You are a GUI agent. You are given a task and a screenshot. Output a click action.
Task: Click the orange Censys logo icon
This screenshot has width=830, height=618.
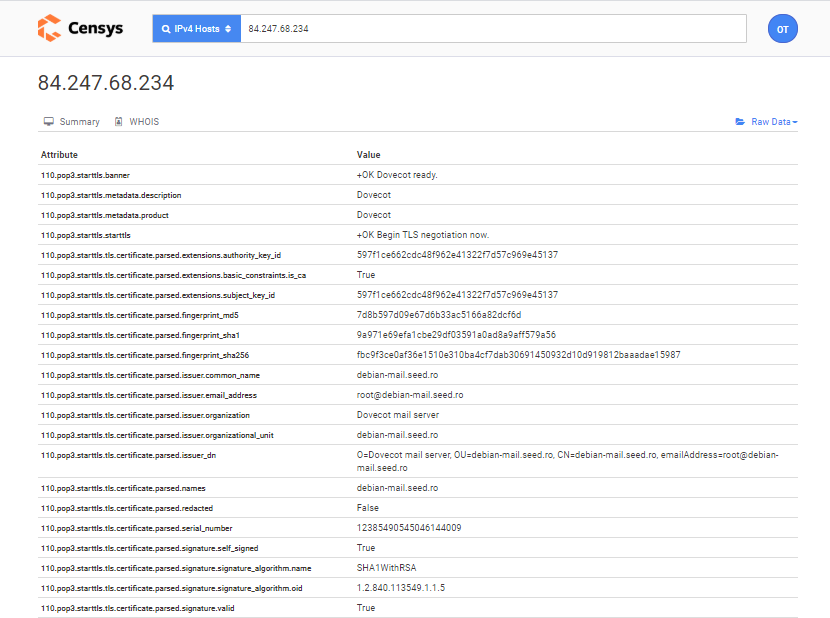click(48, 28)
